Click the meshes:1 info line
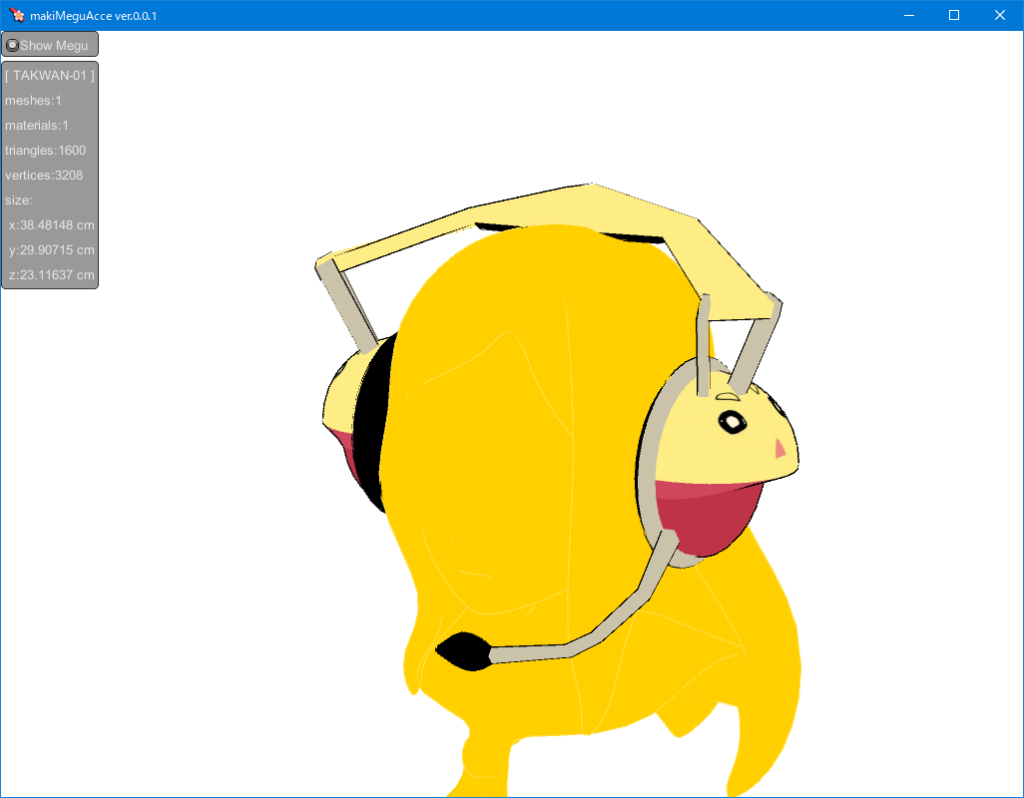 (x=33, y=101)
